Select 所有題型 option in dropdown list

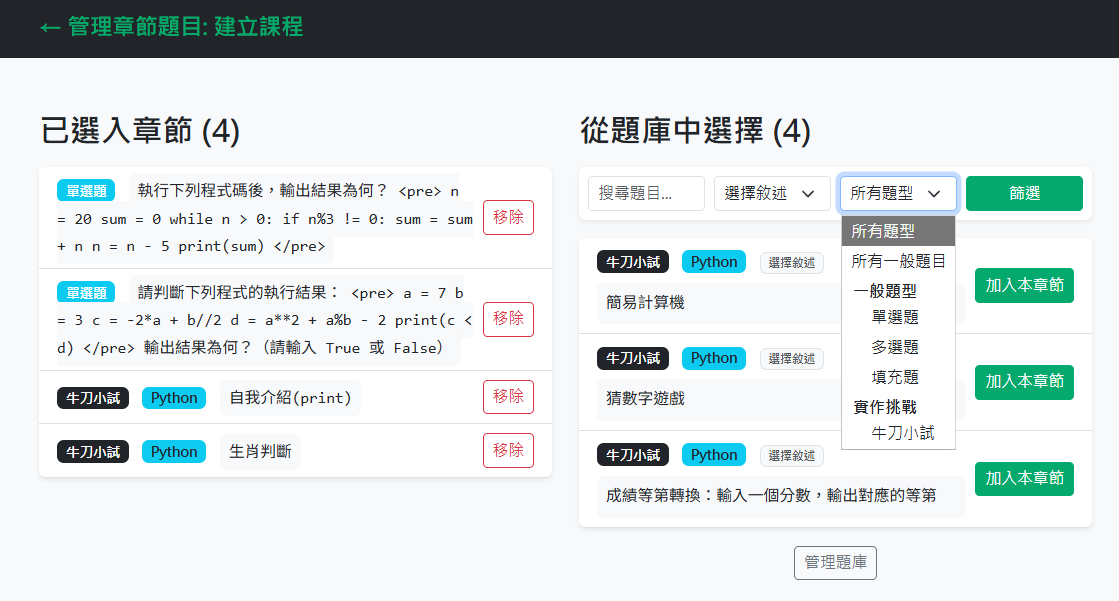click(897, 231)
